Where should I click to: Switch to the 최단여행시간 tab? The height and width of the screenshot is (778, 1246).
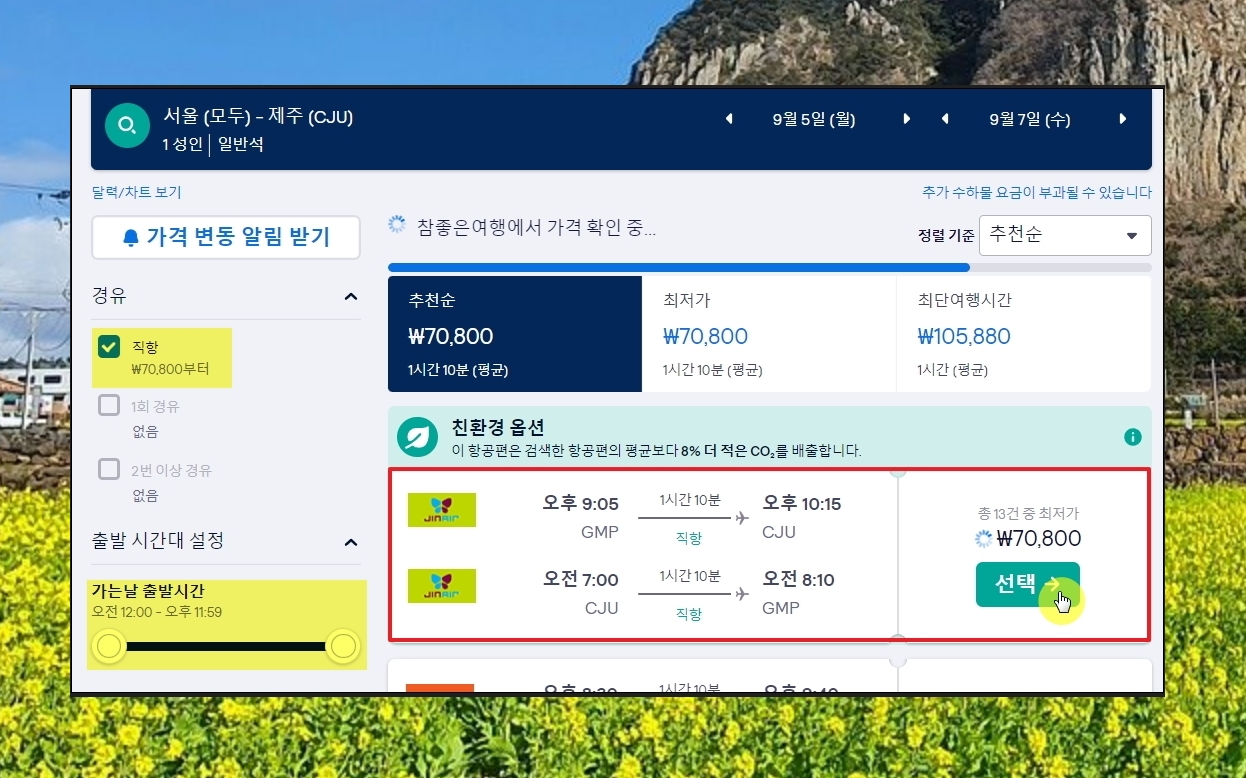(x=1024, y=334)
